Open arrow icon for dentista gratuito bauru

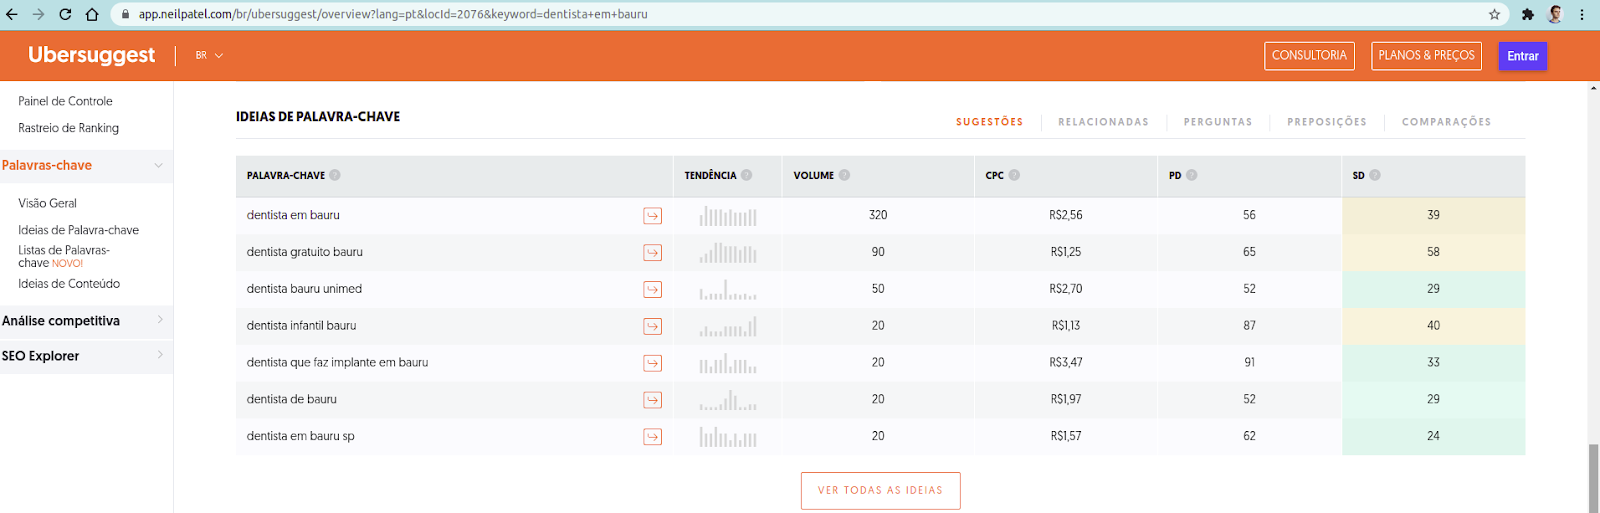point(652,253)
